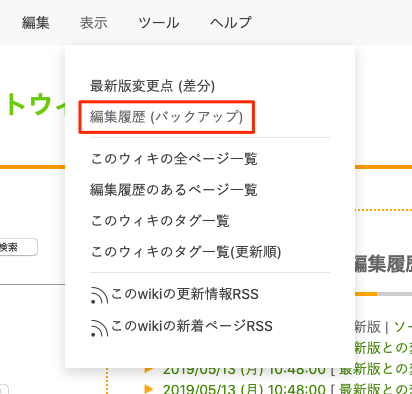Select 最新版変更点 (差分) menu entry
This screenshot has height=394, width=412.
tap(152, 86)
